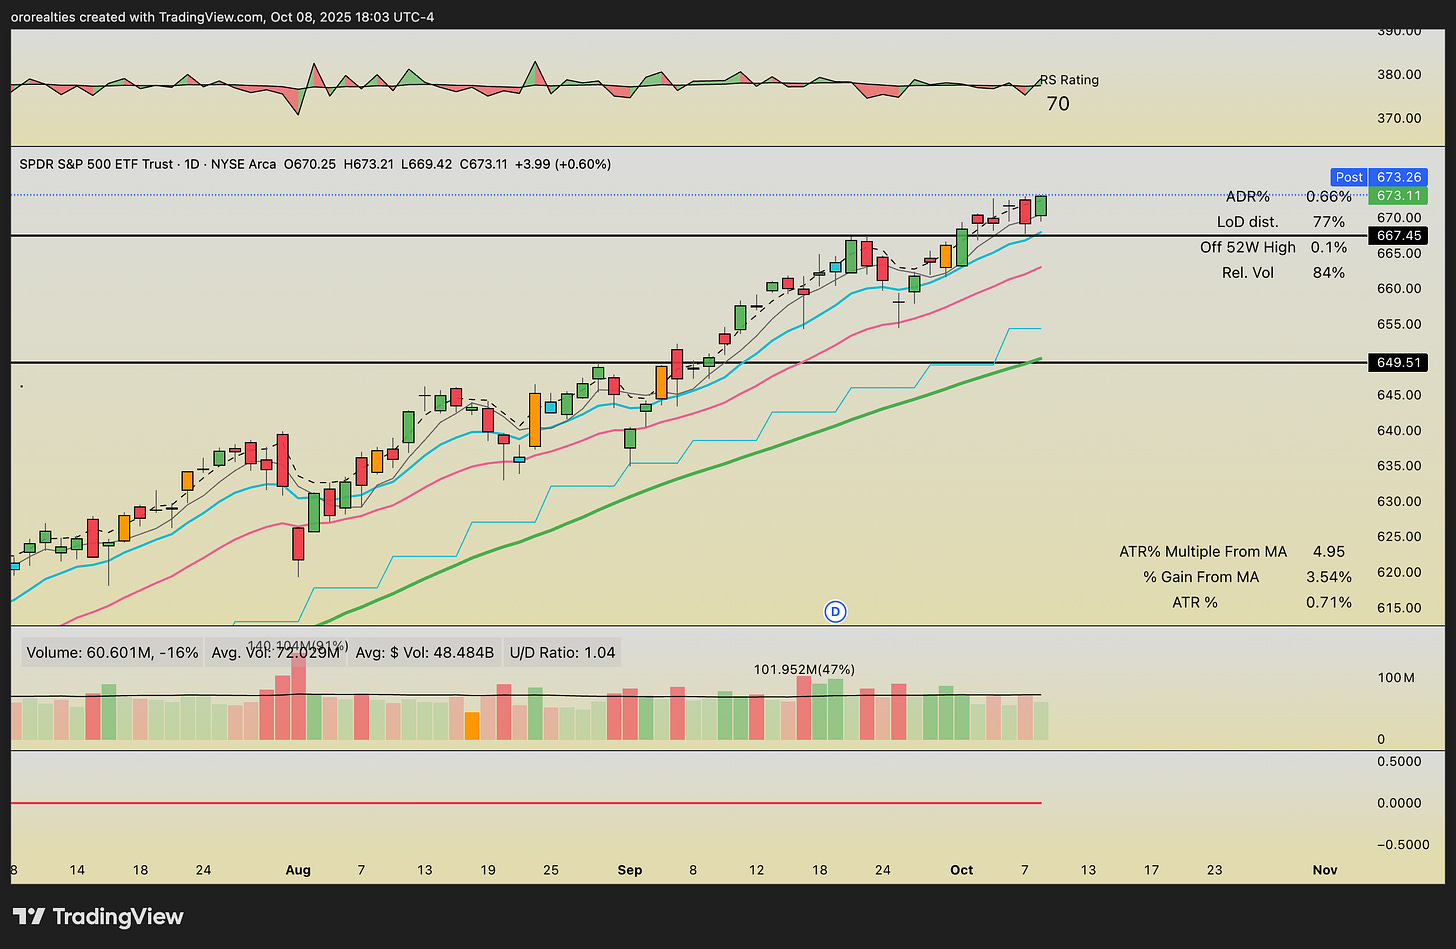
Task: Click the orange volume bar
Action: pos(473,726)
